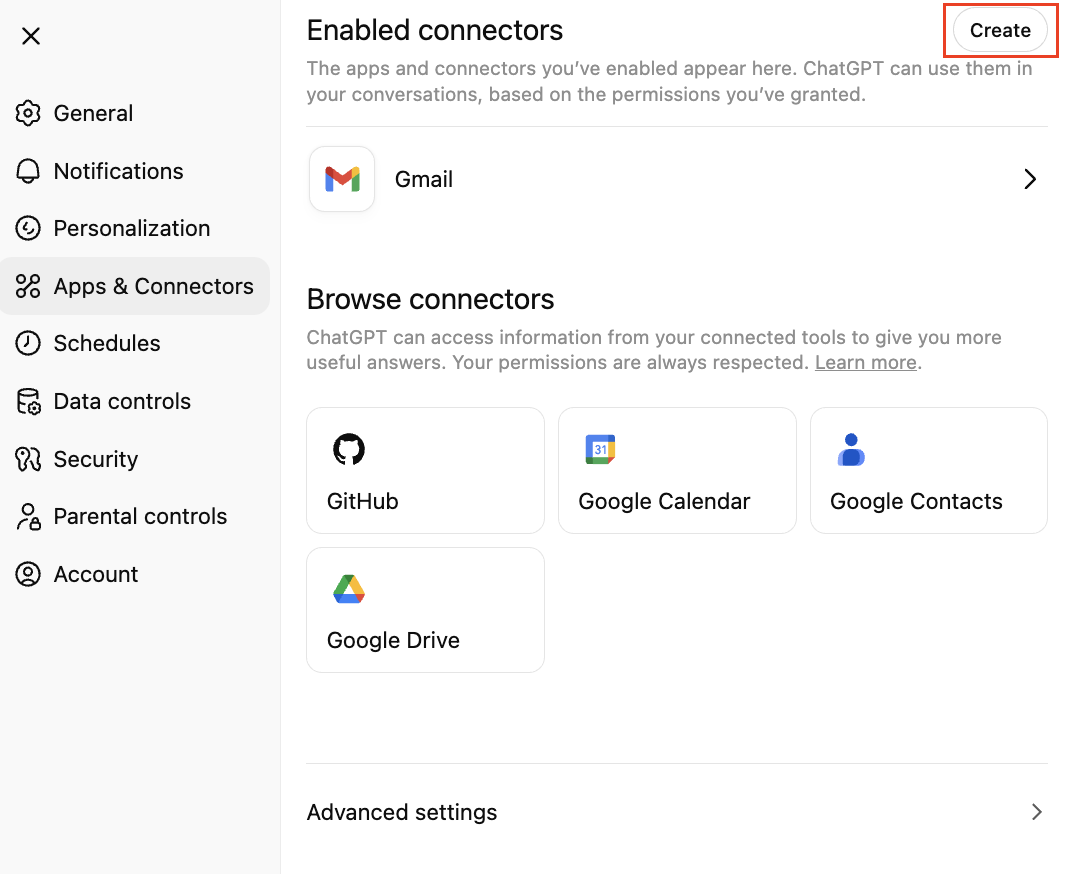Image resolution: width=1068 pixels, height=874 pixels.
Task: Switch to the Schedules tab
Action: 106,343
